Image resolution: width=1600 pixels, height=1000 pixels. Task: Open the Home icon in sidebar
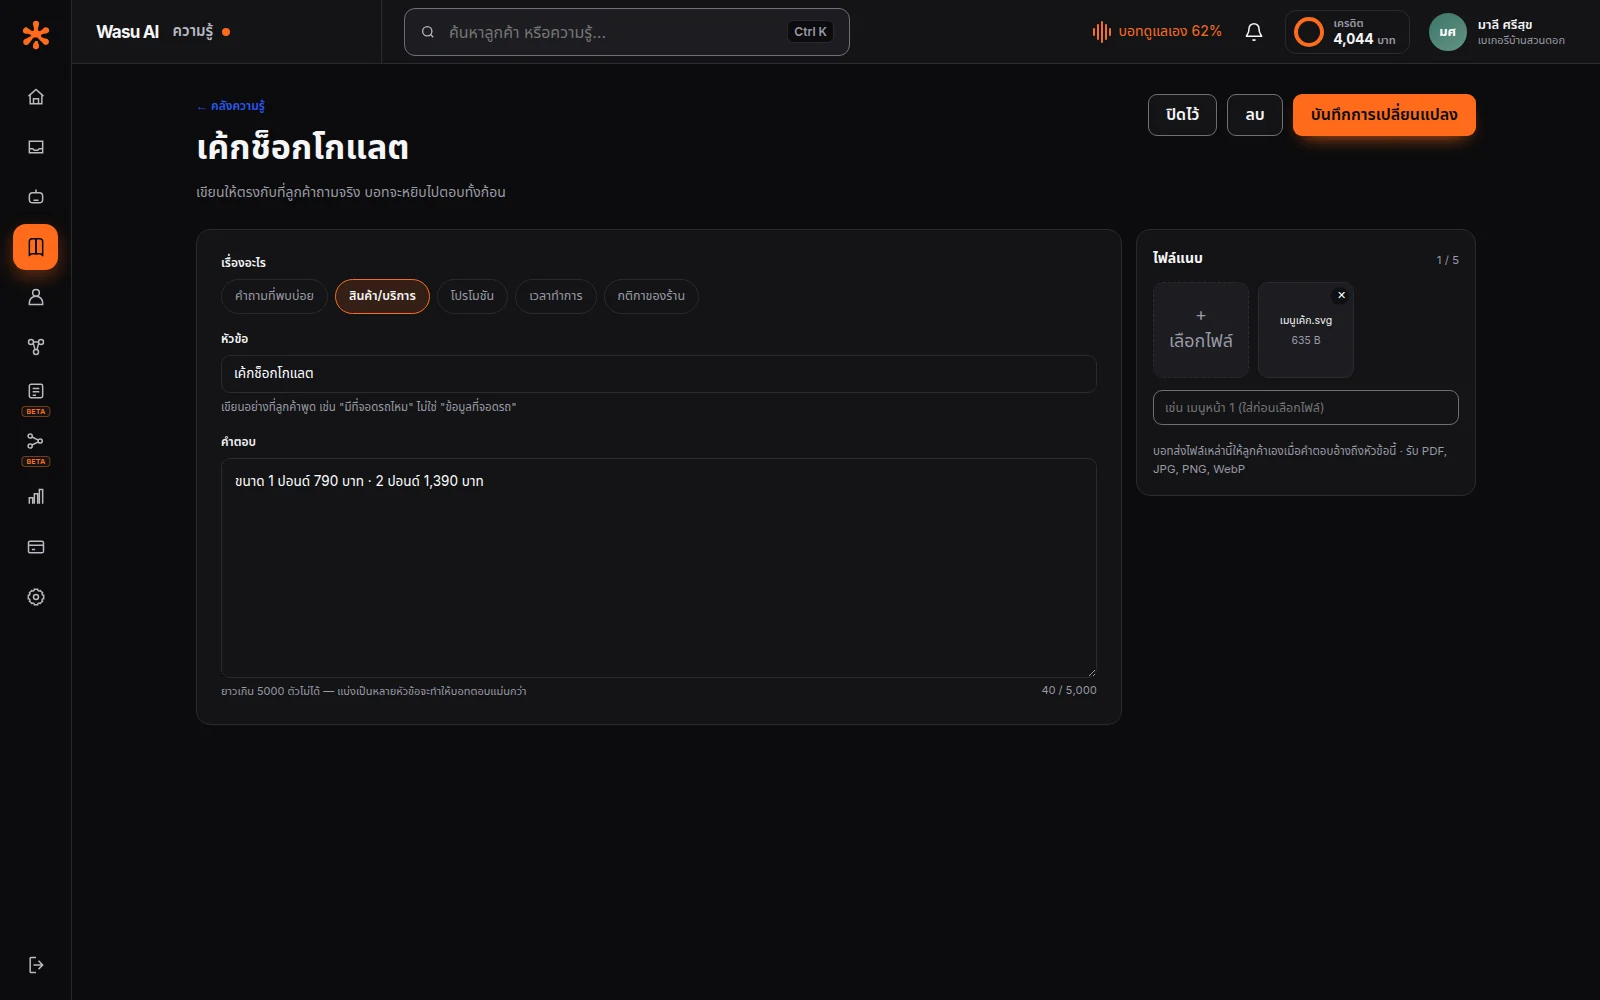(36, 97)
